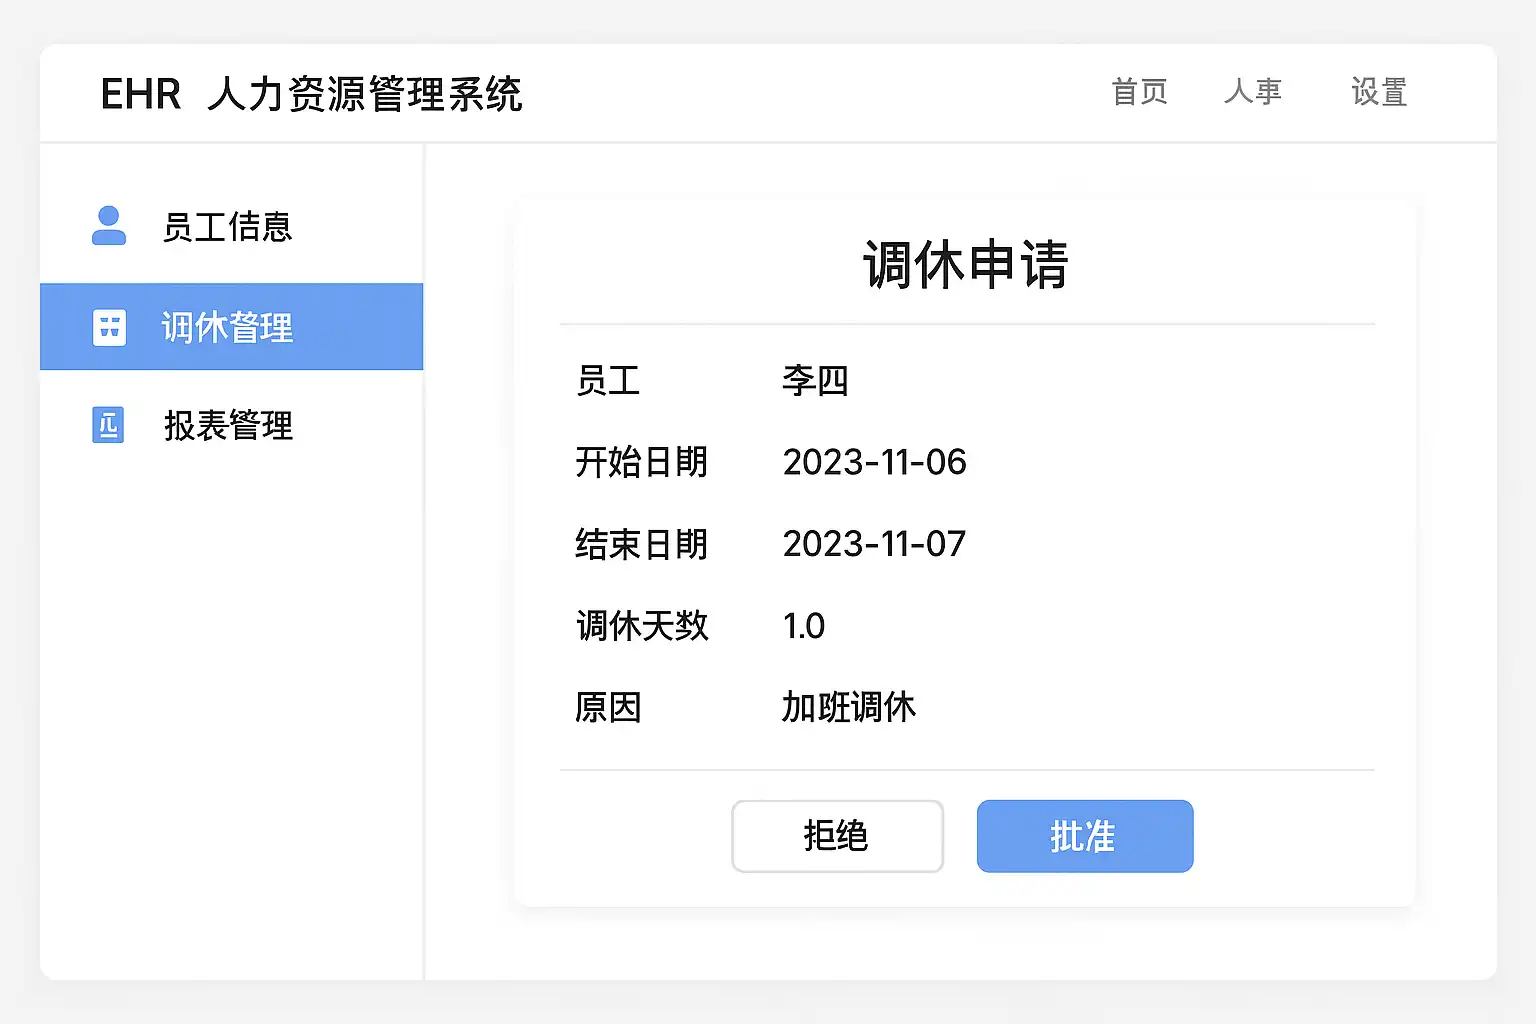Click the calendar icon beside 调休管理
This screenshot has width=1536, height=1024.
point(109,327)
